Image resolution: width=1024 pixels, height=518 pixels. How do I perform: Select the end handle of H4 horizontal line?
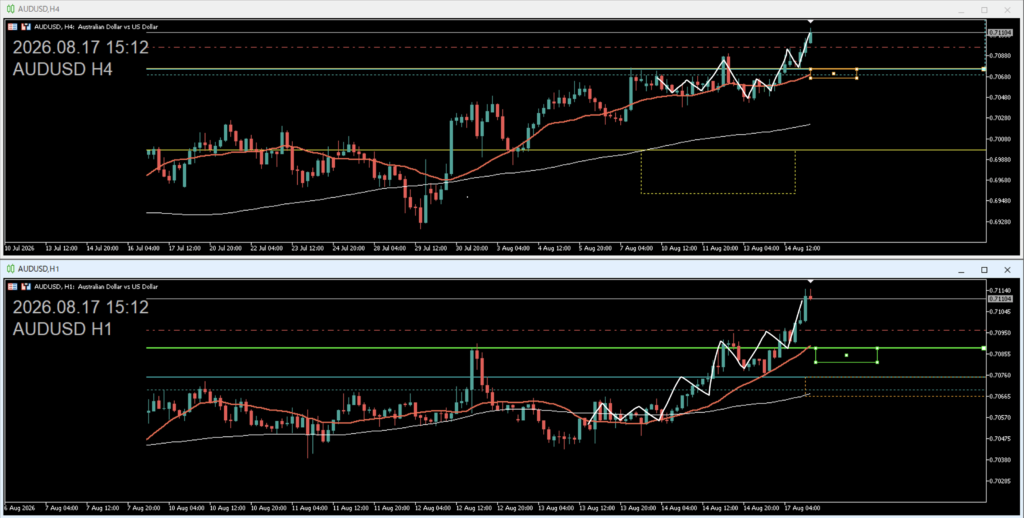tap(984, 69)
